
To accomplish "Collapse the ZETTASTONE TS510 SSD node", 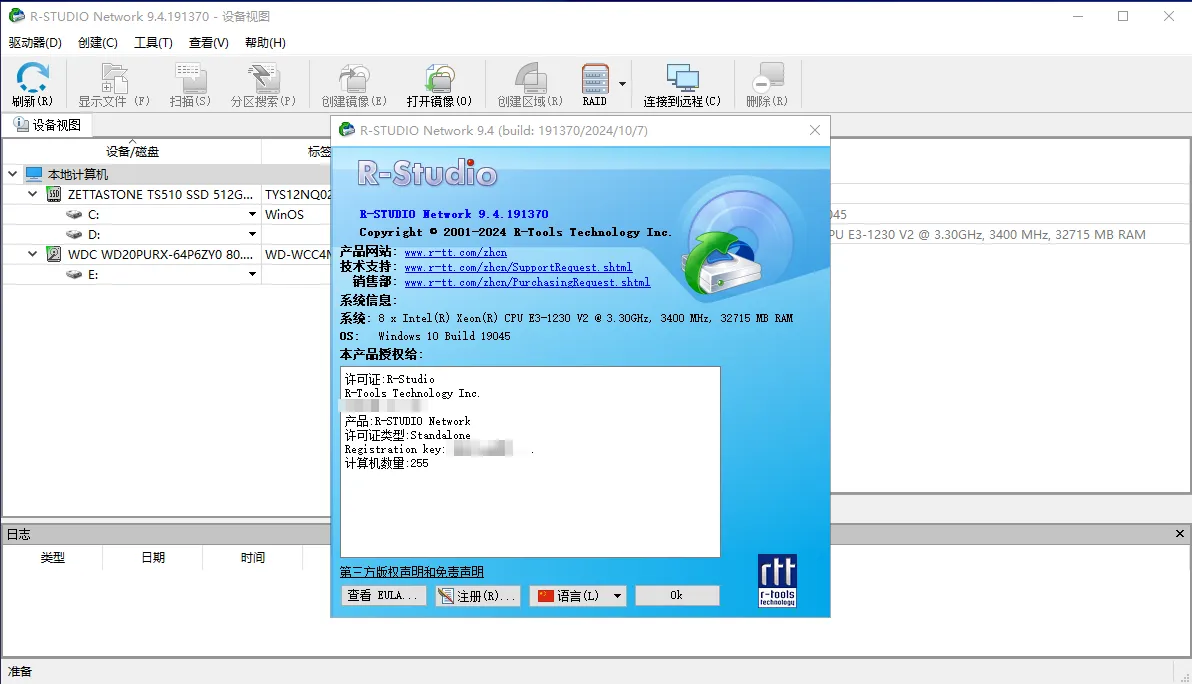I will [32, 194].
